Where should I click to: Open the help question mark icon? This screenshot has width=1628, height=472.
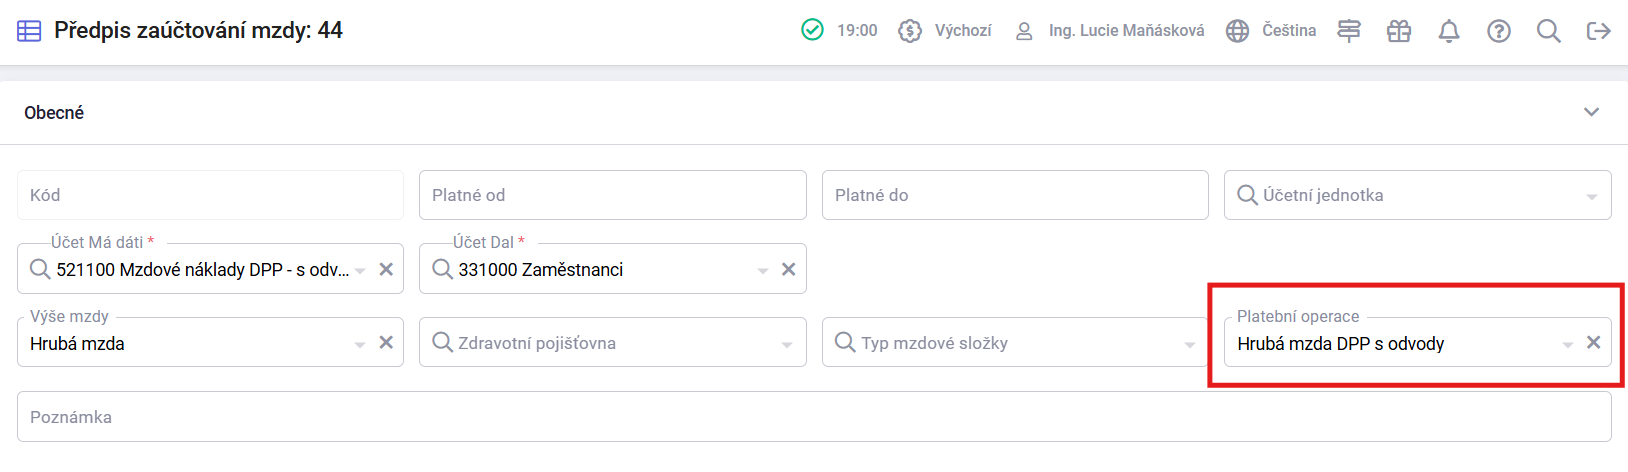1498,31
